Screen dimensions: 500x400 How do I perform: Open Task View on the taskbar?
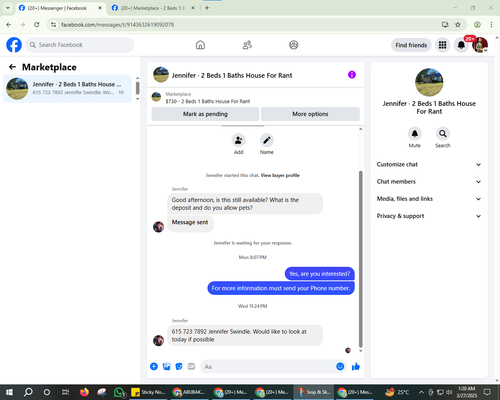click(65, 392)
